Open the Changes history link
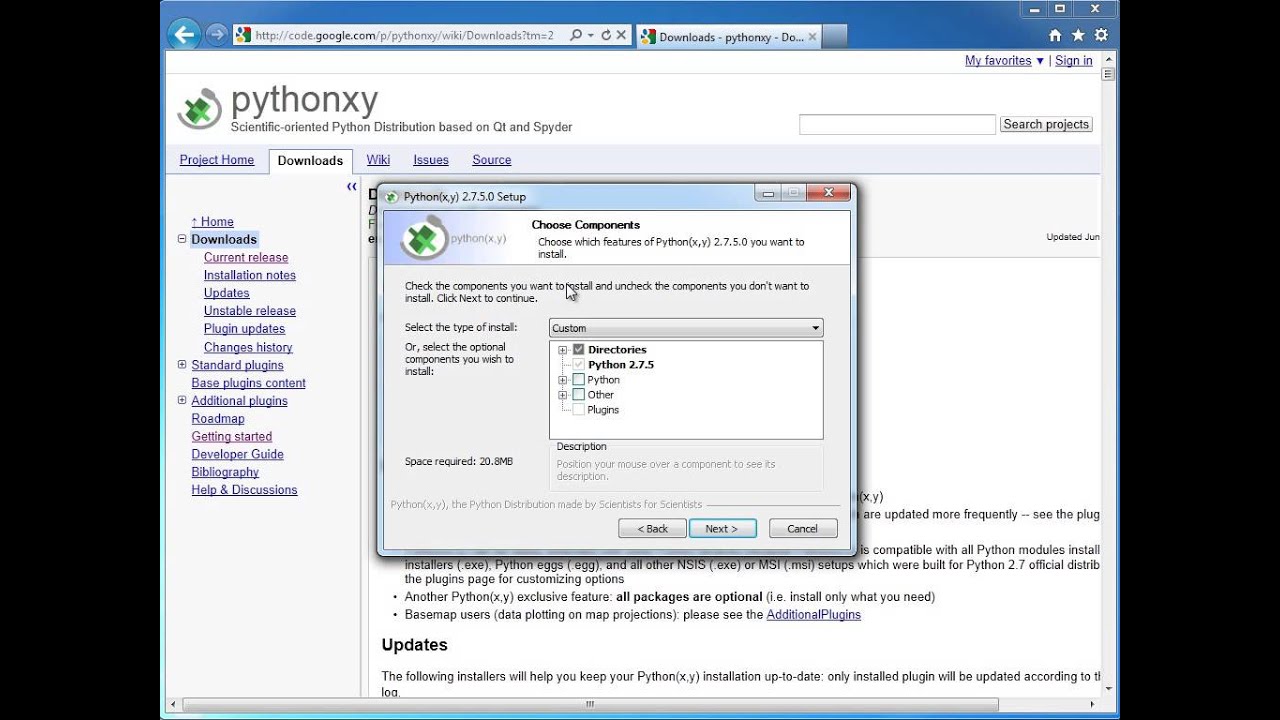This screenshot has width=1280, height=720. (x=248, y=347)
